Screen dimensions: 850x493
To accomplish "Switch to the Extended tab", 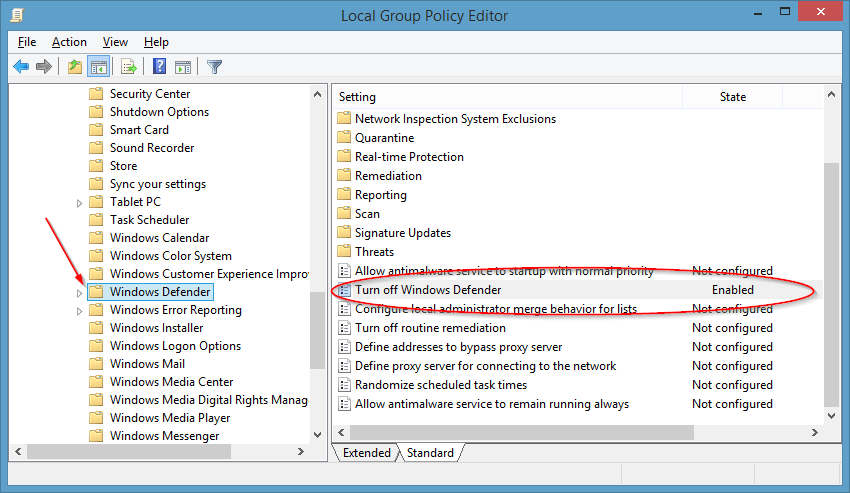I will coord(366,453).
